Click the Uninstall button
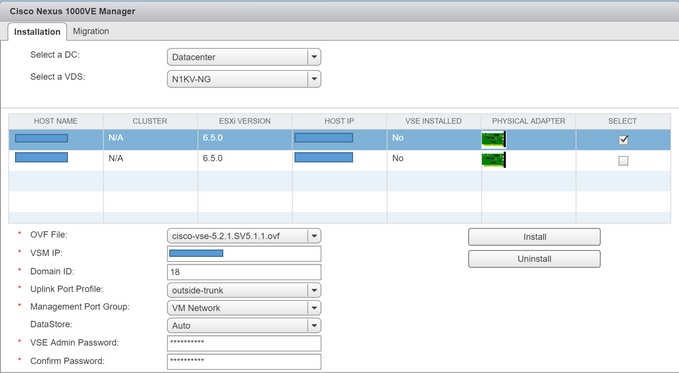Image resolution: width=679 pixels, height=373 pixels. (534, 259)
